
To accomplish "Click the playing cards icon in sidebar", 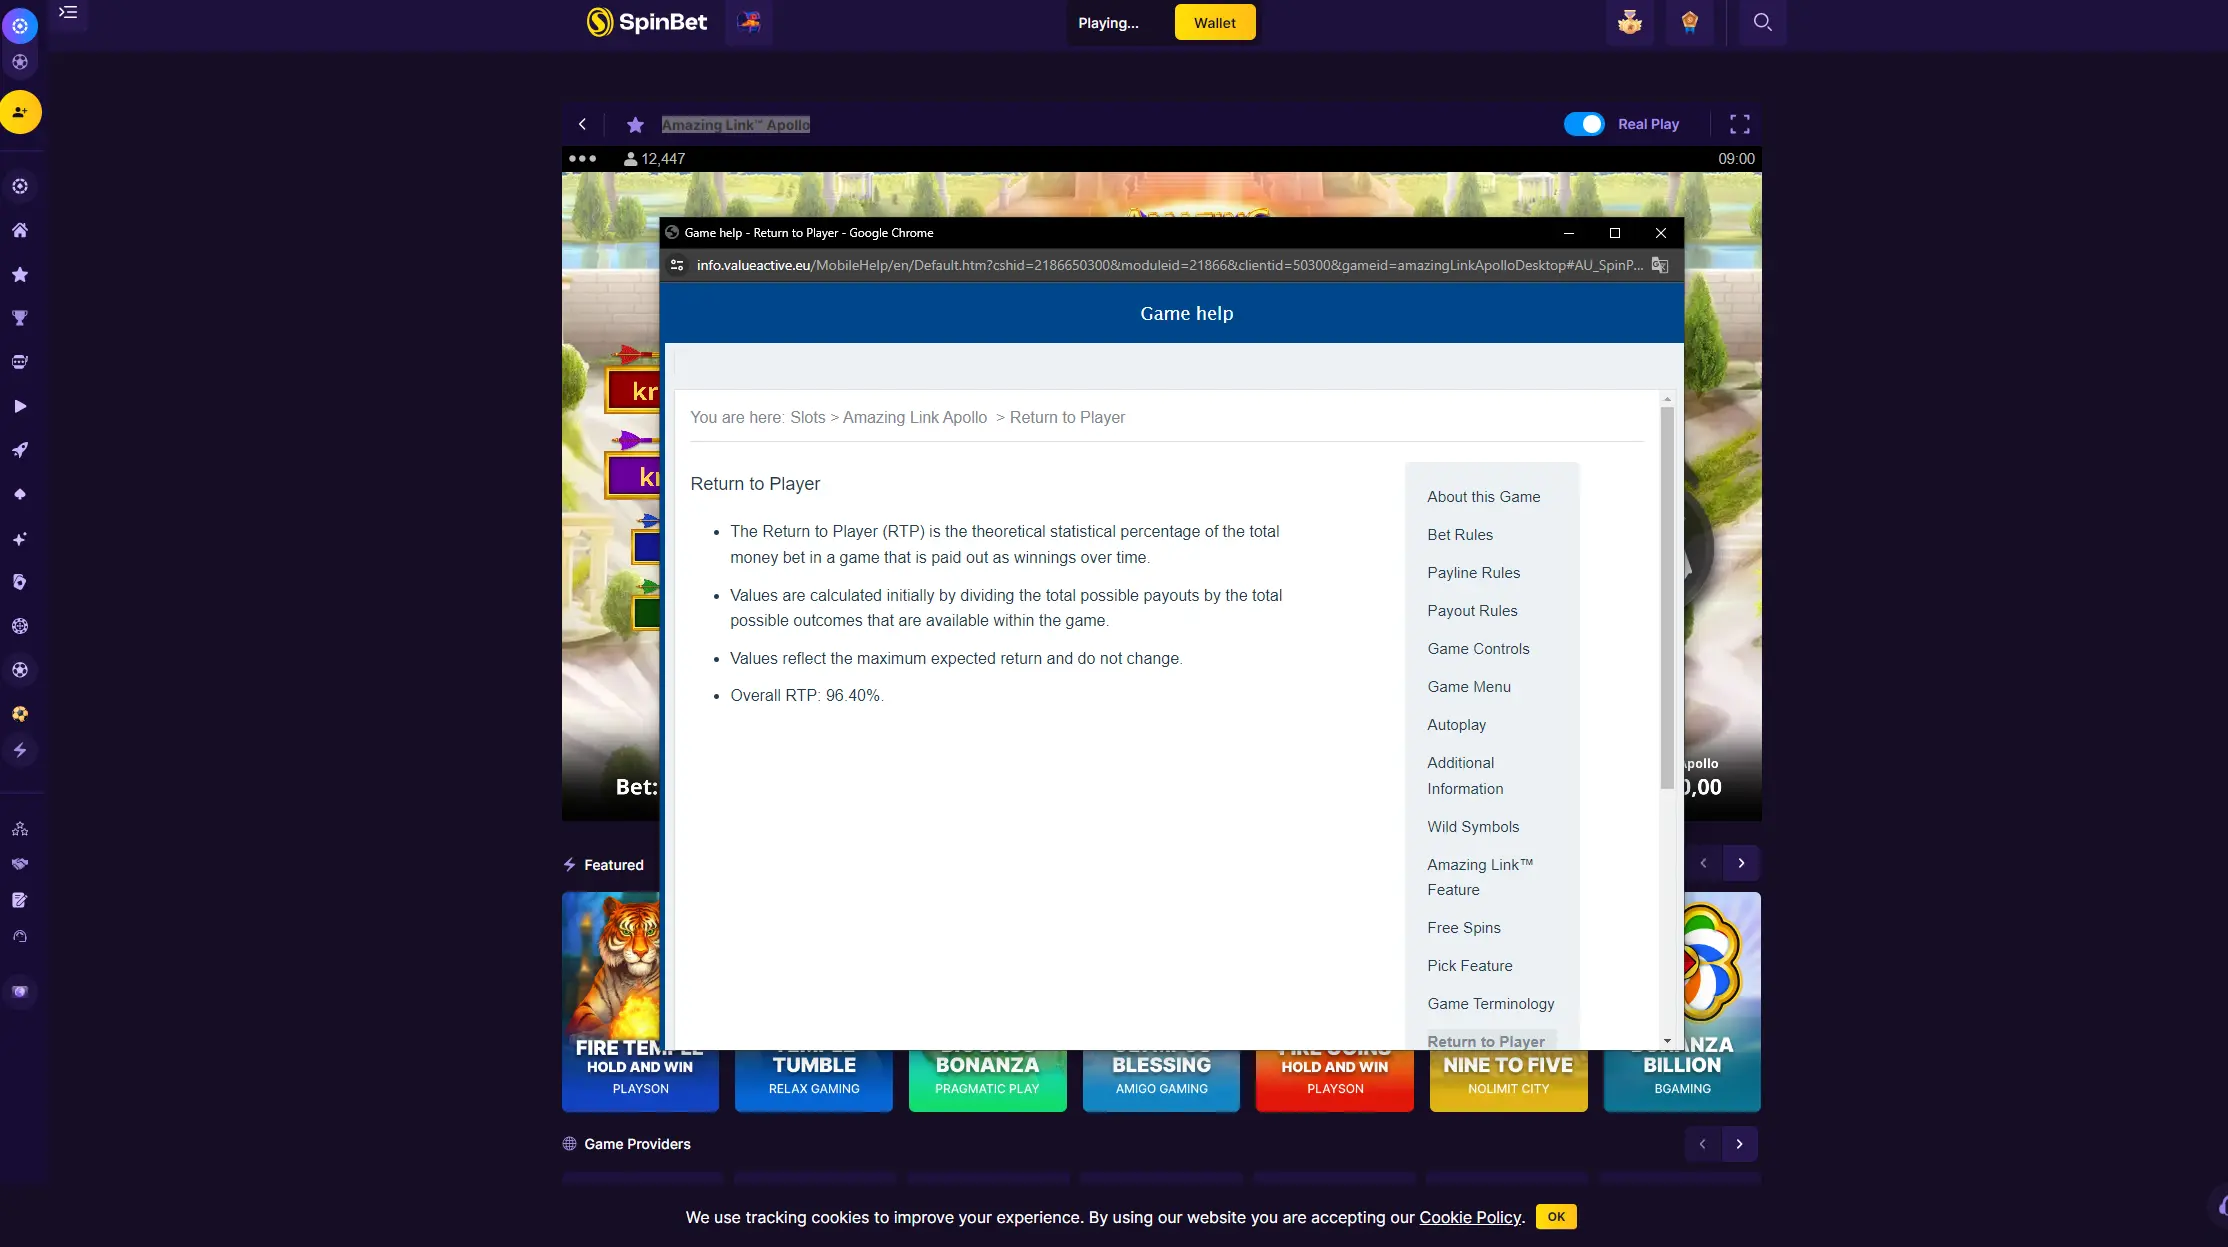I will click(x=20, y=582).
